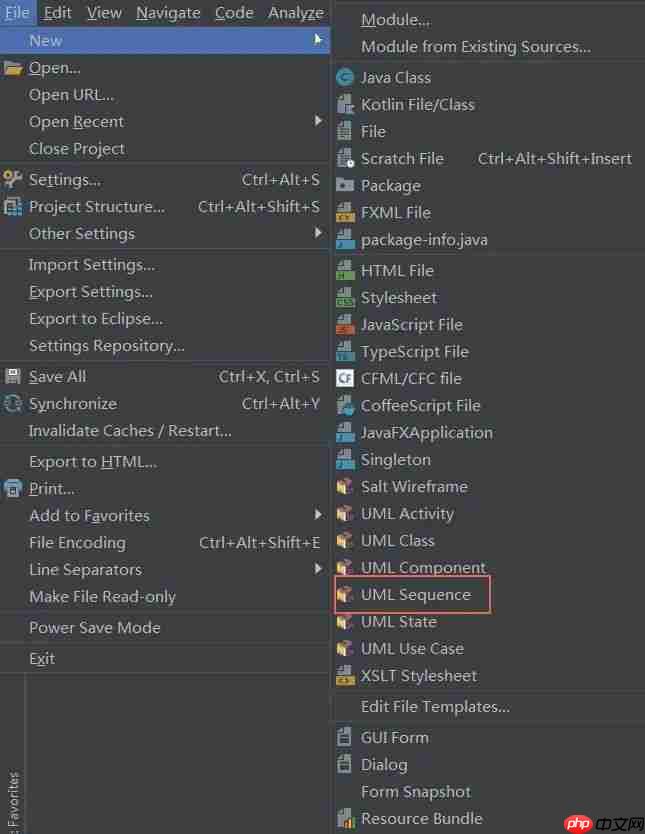Click the JavaFXApplication icon

coord(345,432)
